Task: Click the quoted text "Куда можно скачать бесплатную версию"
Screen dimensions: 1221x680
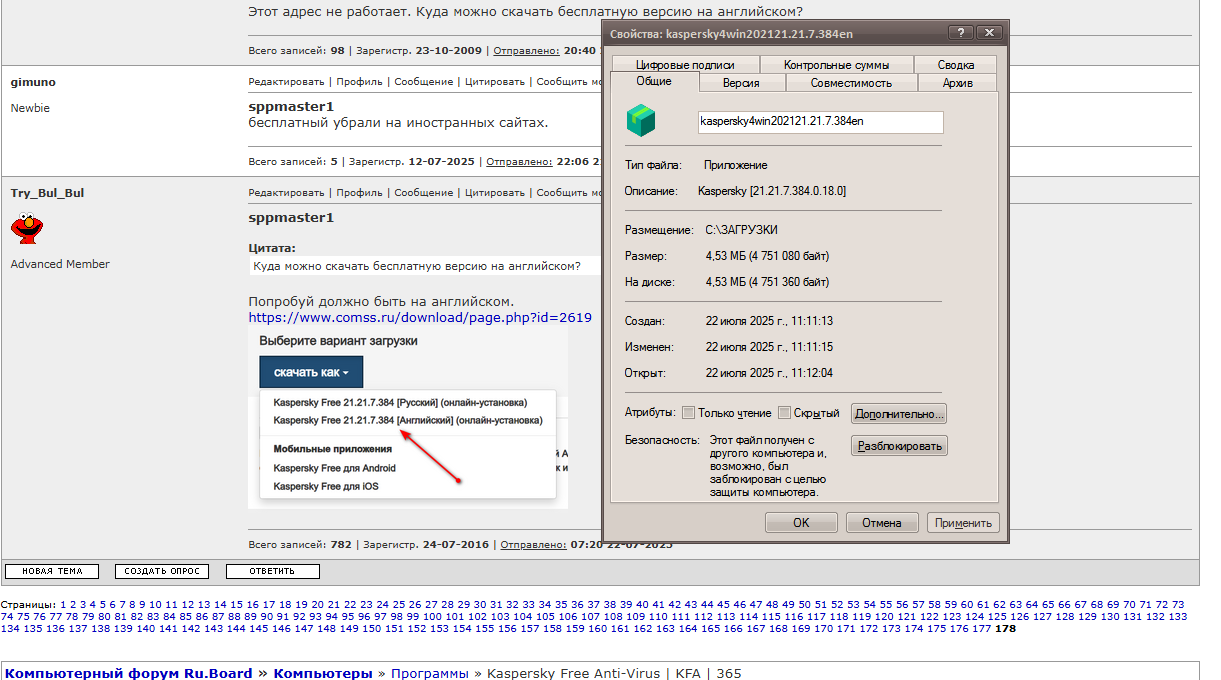Action: tap(417, 266)
